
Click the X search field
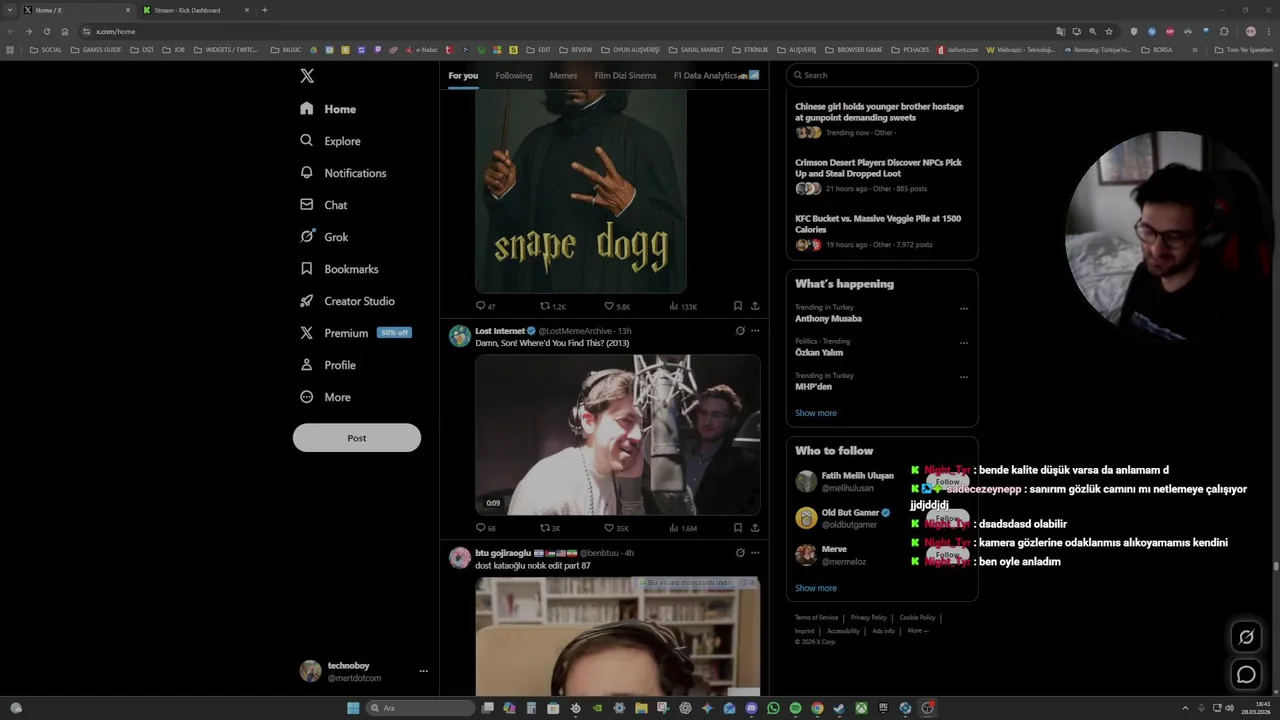882,75
